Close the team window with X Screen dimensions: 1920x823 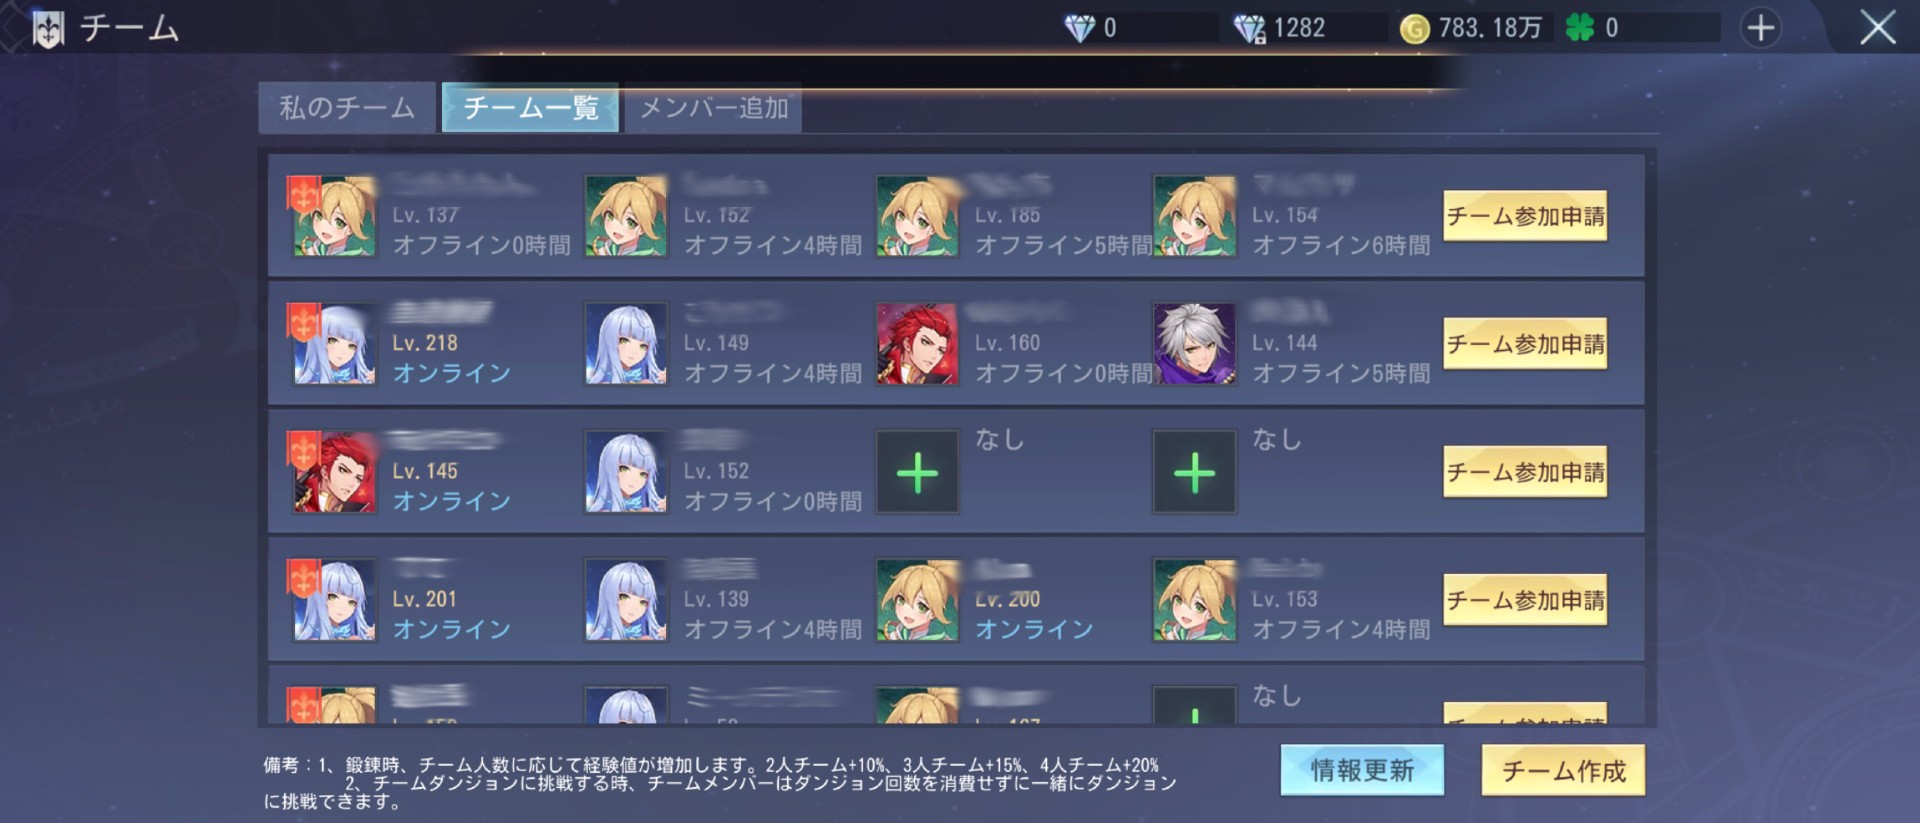(x=1877, y=28)
